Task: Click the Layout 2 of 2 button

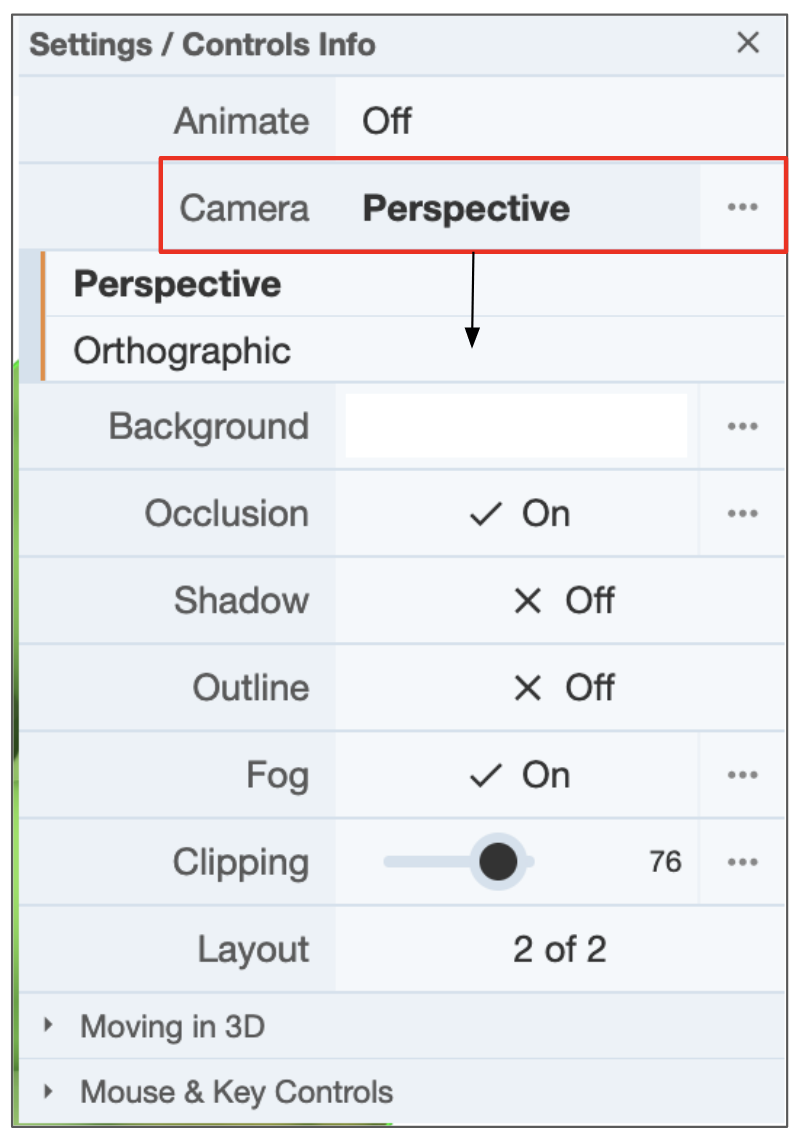Action: coord(559,949)
